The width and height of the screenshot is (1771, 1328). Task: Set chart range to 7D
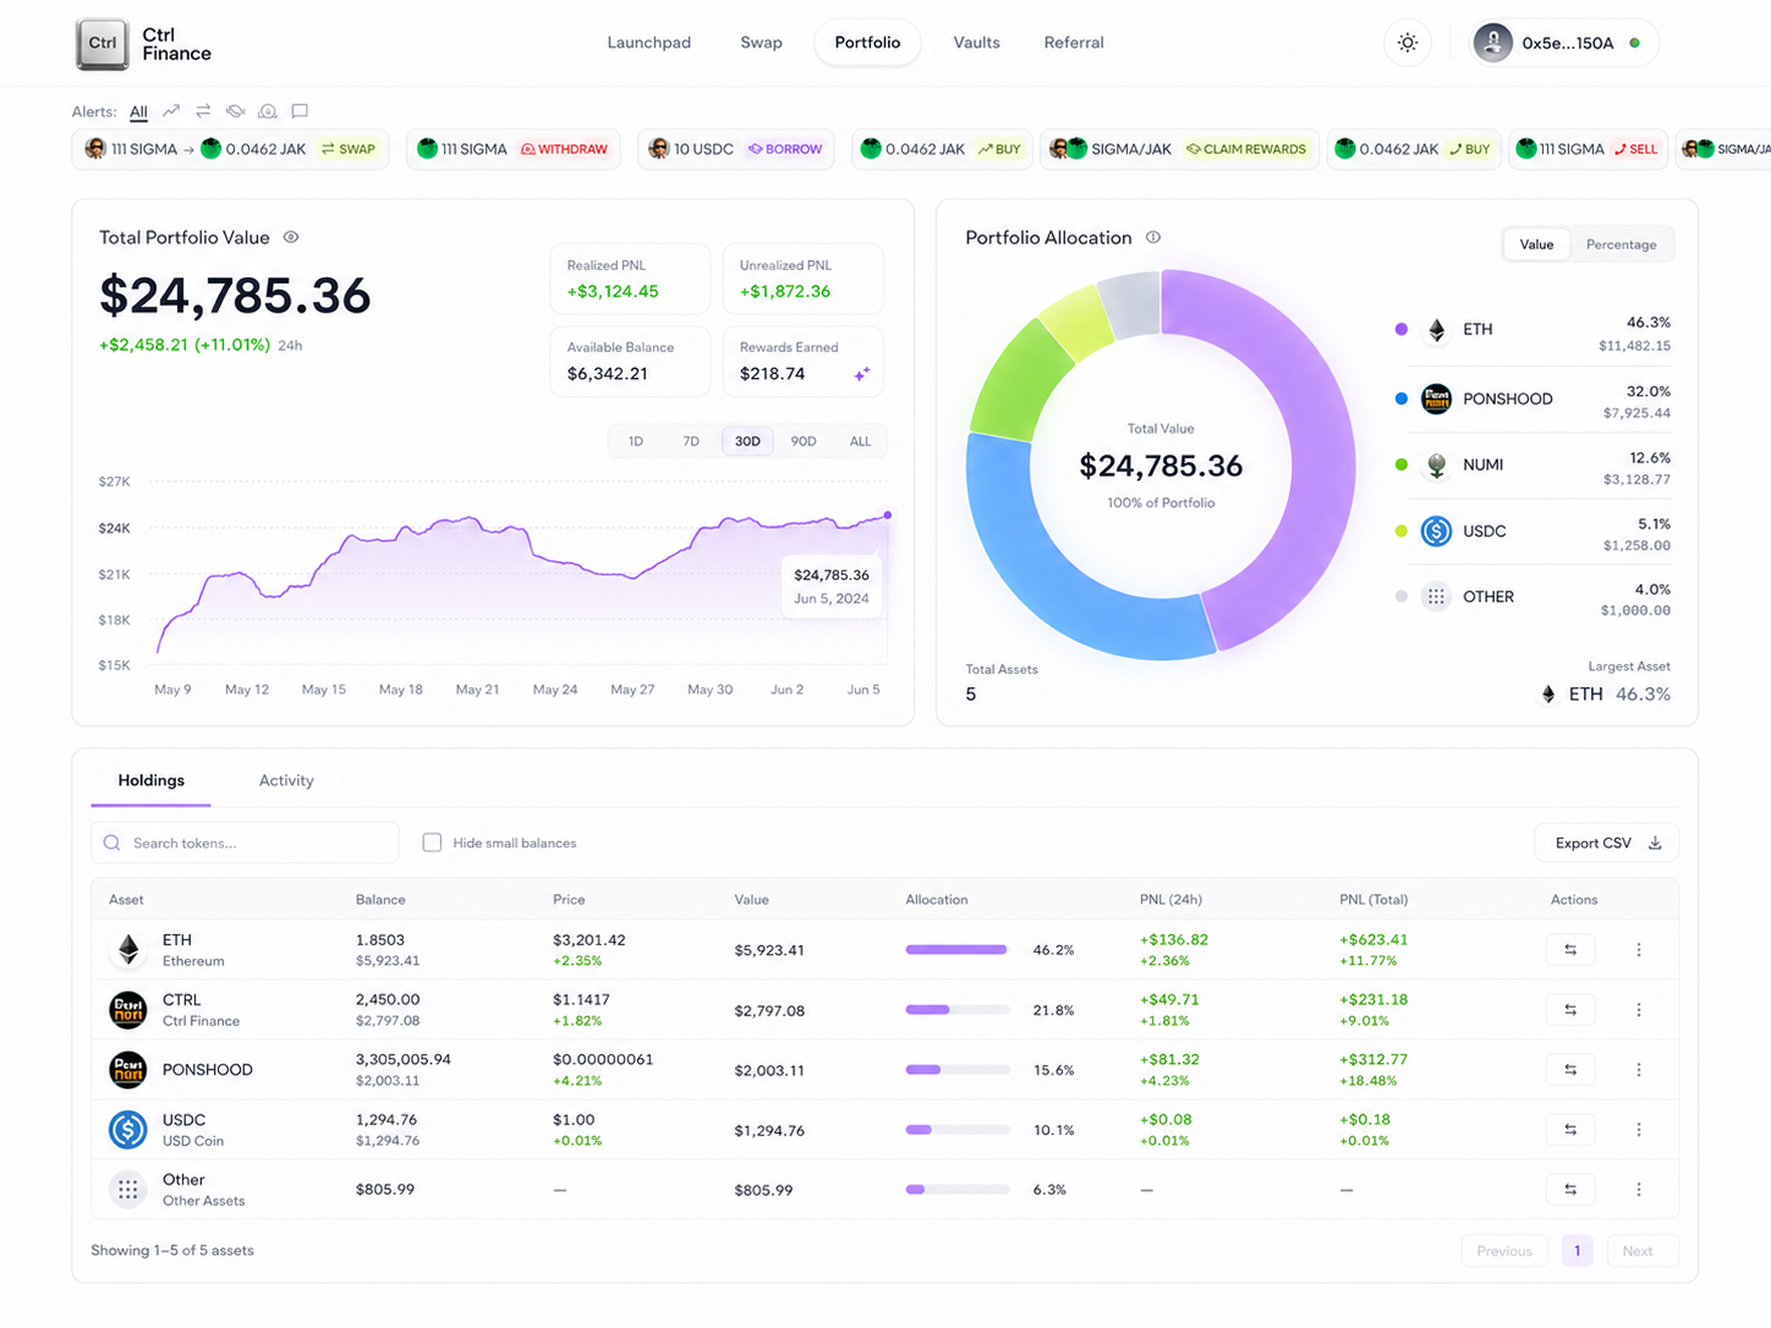coord(691,441)
